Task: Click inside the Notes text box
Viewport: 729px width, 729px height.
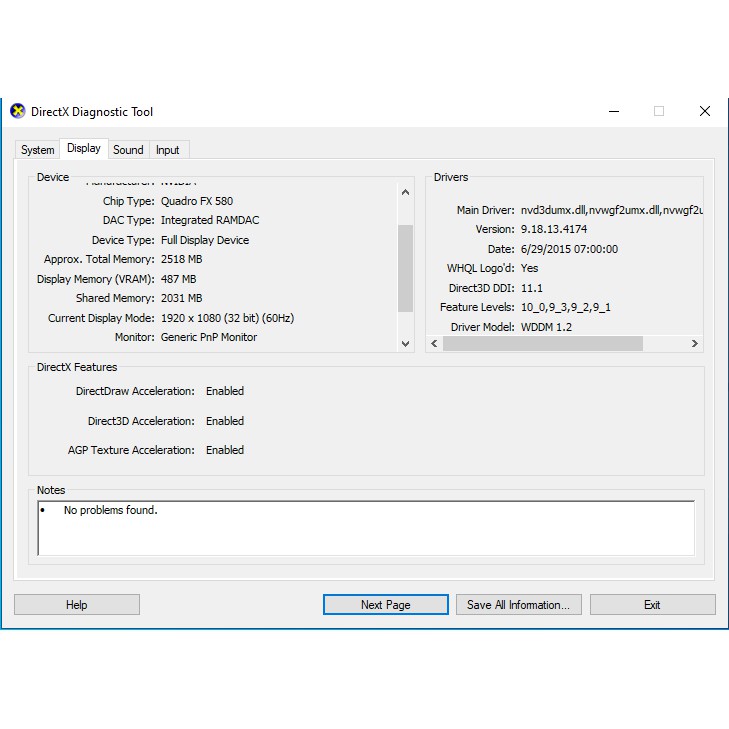Action: point(365,528)
